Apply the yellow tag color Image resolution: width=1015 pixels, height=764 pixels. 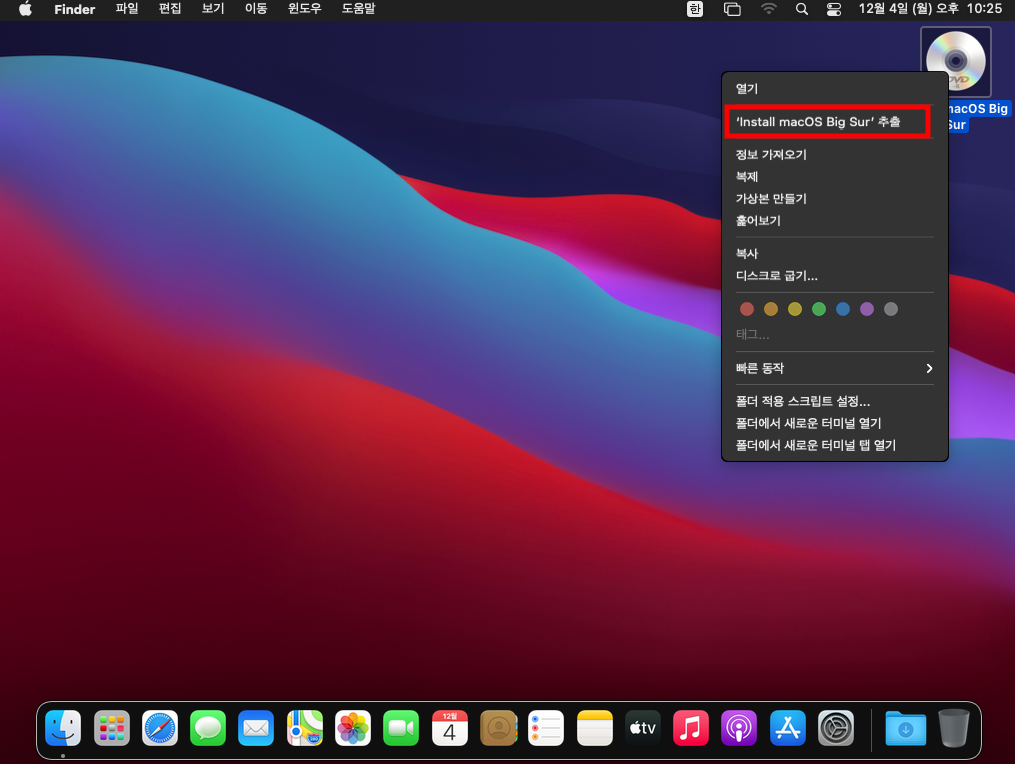(795, 309)
